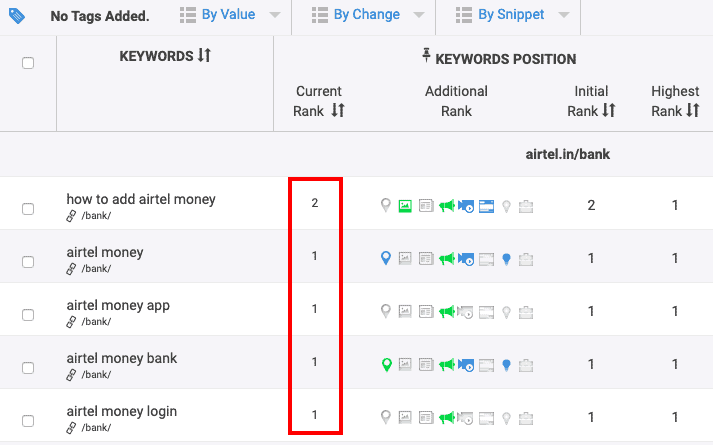713x445 pixels.
Task: Click the green megaphone icon in airtel money app row
Action: [x=447, y=312]
